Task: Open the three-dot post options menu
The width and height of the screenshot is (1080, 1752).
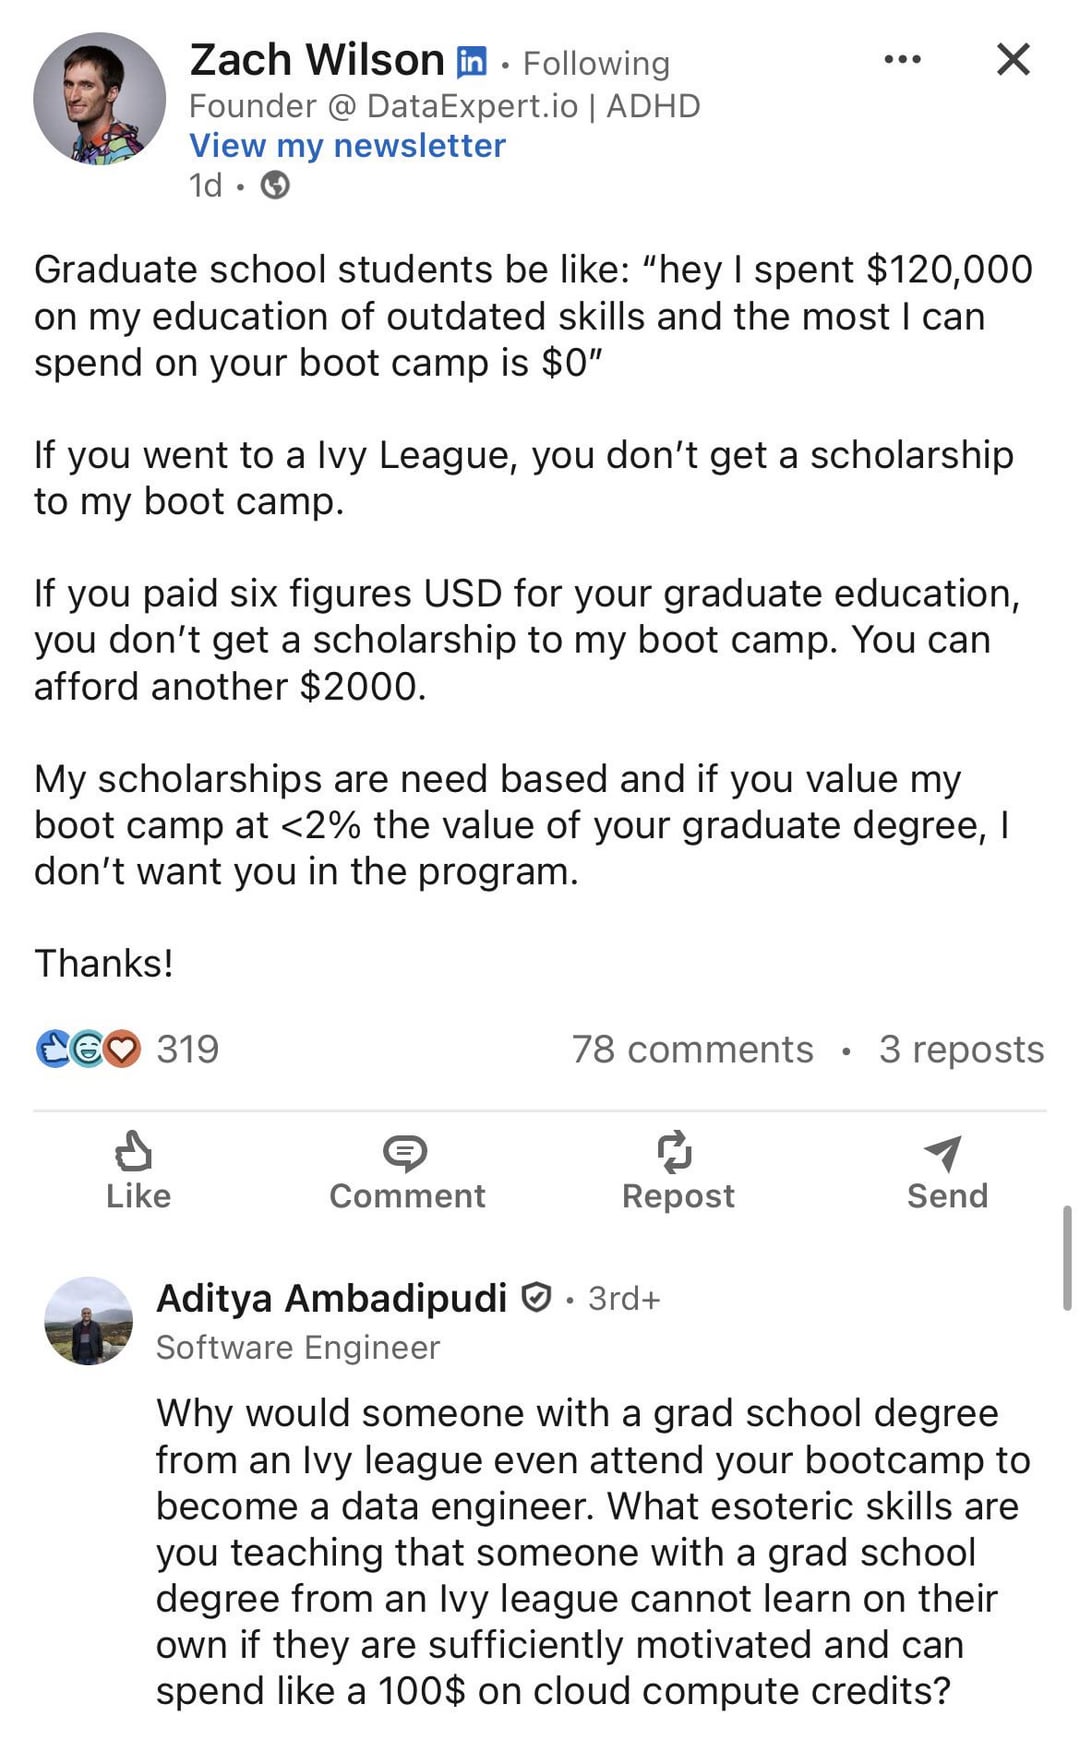Action: coord(903,60)
